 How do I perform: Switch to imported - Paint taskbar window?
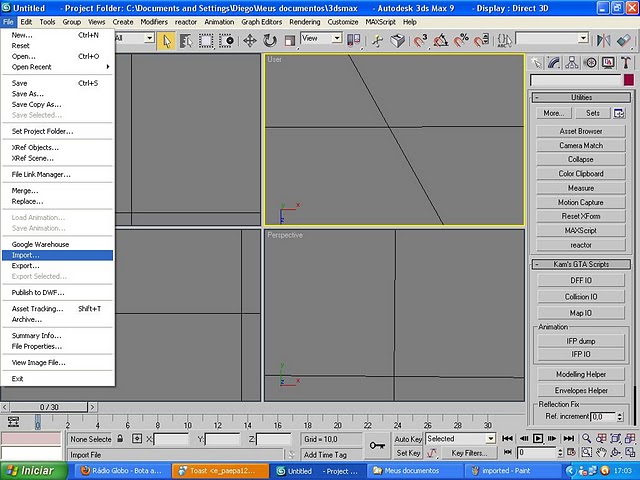[x=504, y=471]
